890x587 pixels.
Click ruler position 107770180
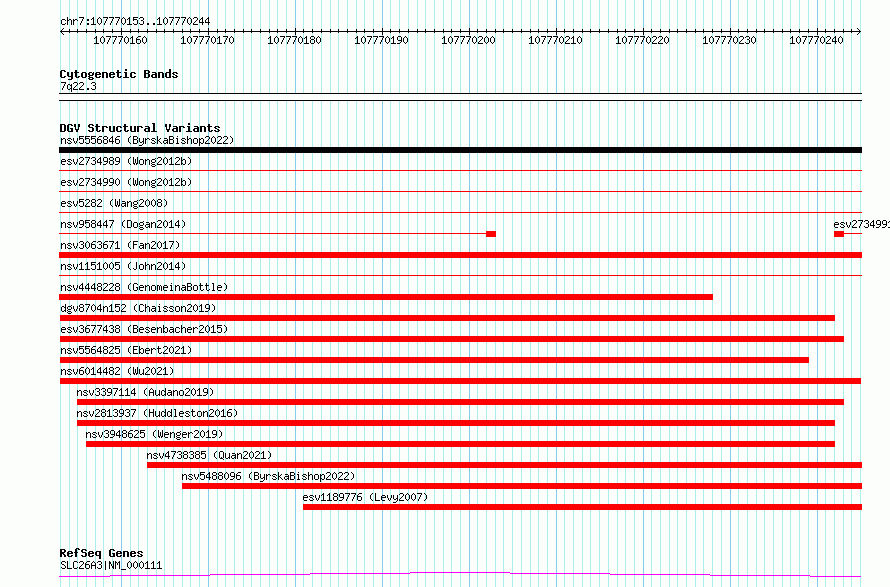point(294,40)
